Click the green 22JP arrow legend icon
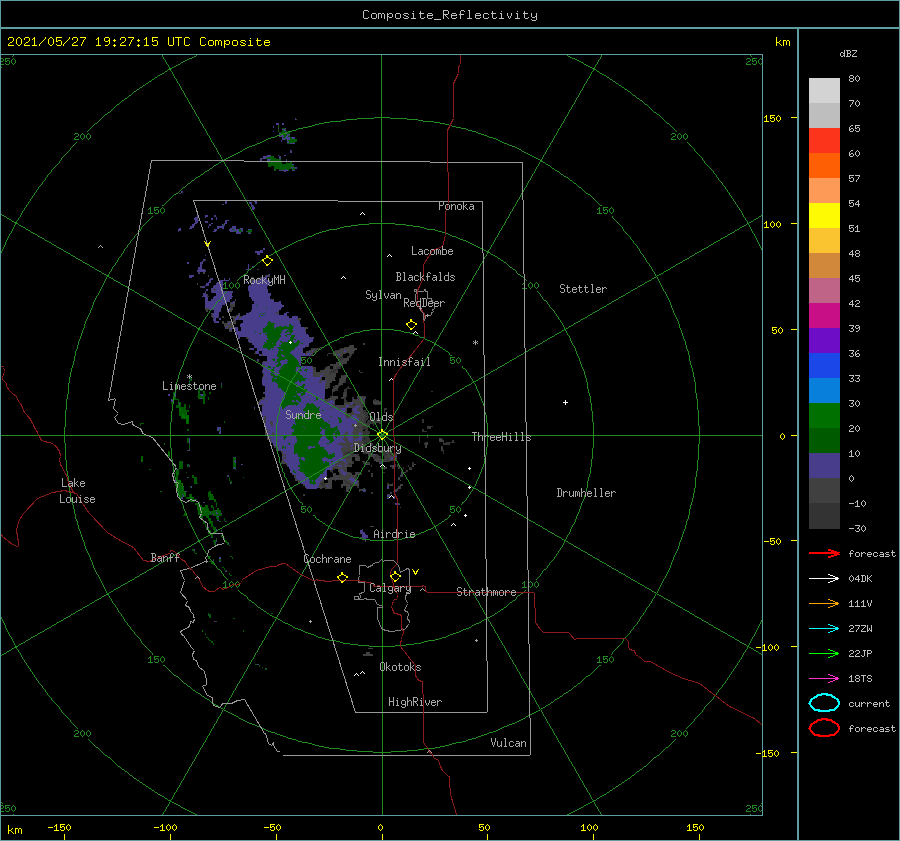This screenshot has height=841, width=900. pyautogui.click(x=824, y=653)
